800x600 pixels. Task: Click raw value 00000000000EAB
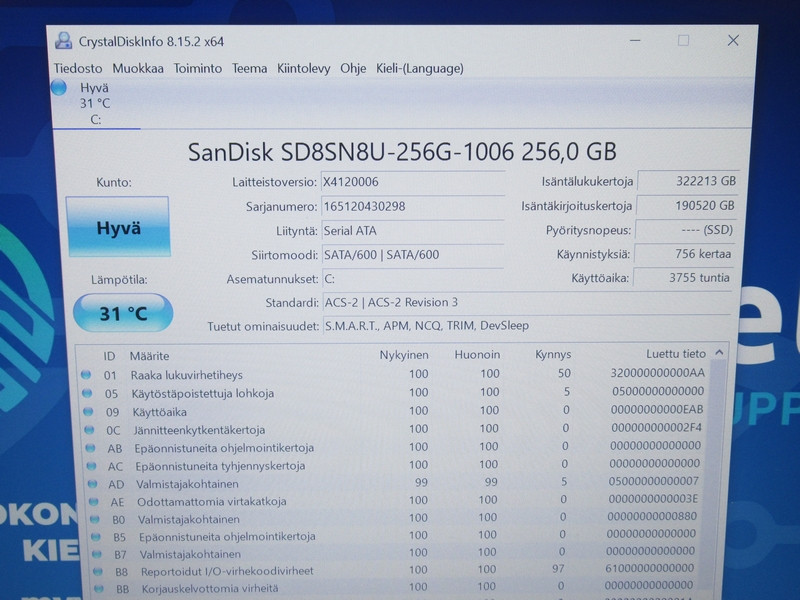(x=657, y=409)
